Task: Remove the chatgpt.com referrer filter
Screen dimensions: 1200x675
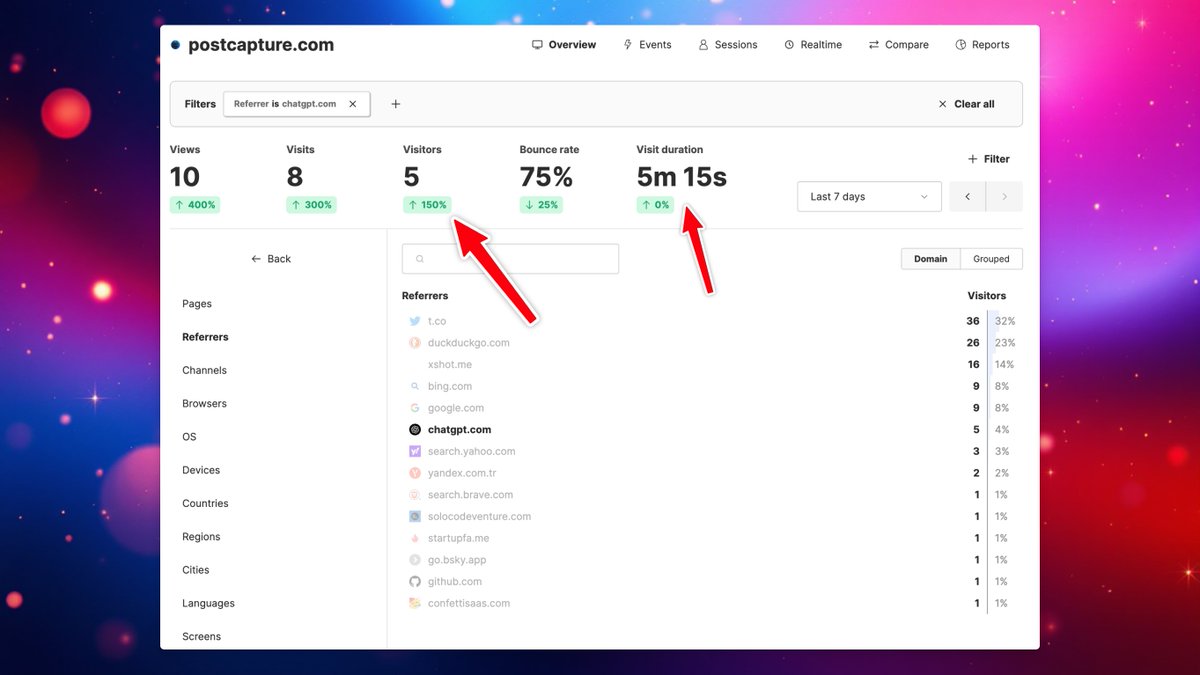Action: tap(353, 104)
